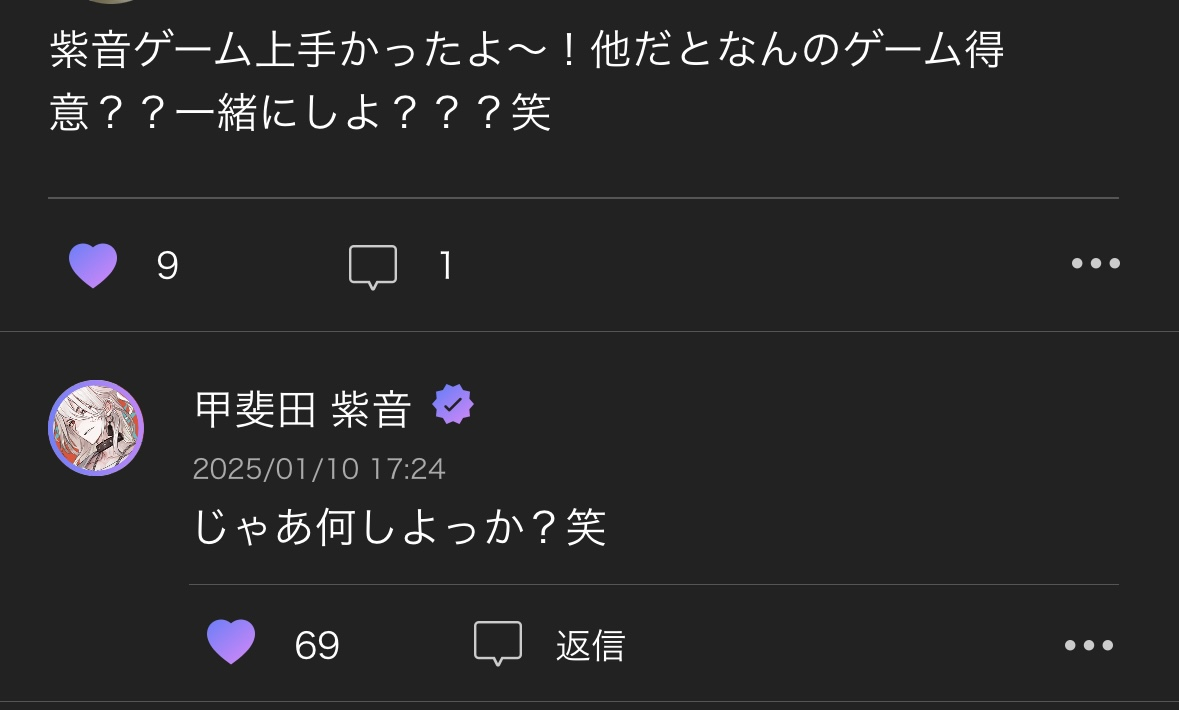Image resolution: width=1179 pixels, height=710 pixels.
Task: Tap the like count 9 on the top comment
Action: [x=168, y=265]
